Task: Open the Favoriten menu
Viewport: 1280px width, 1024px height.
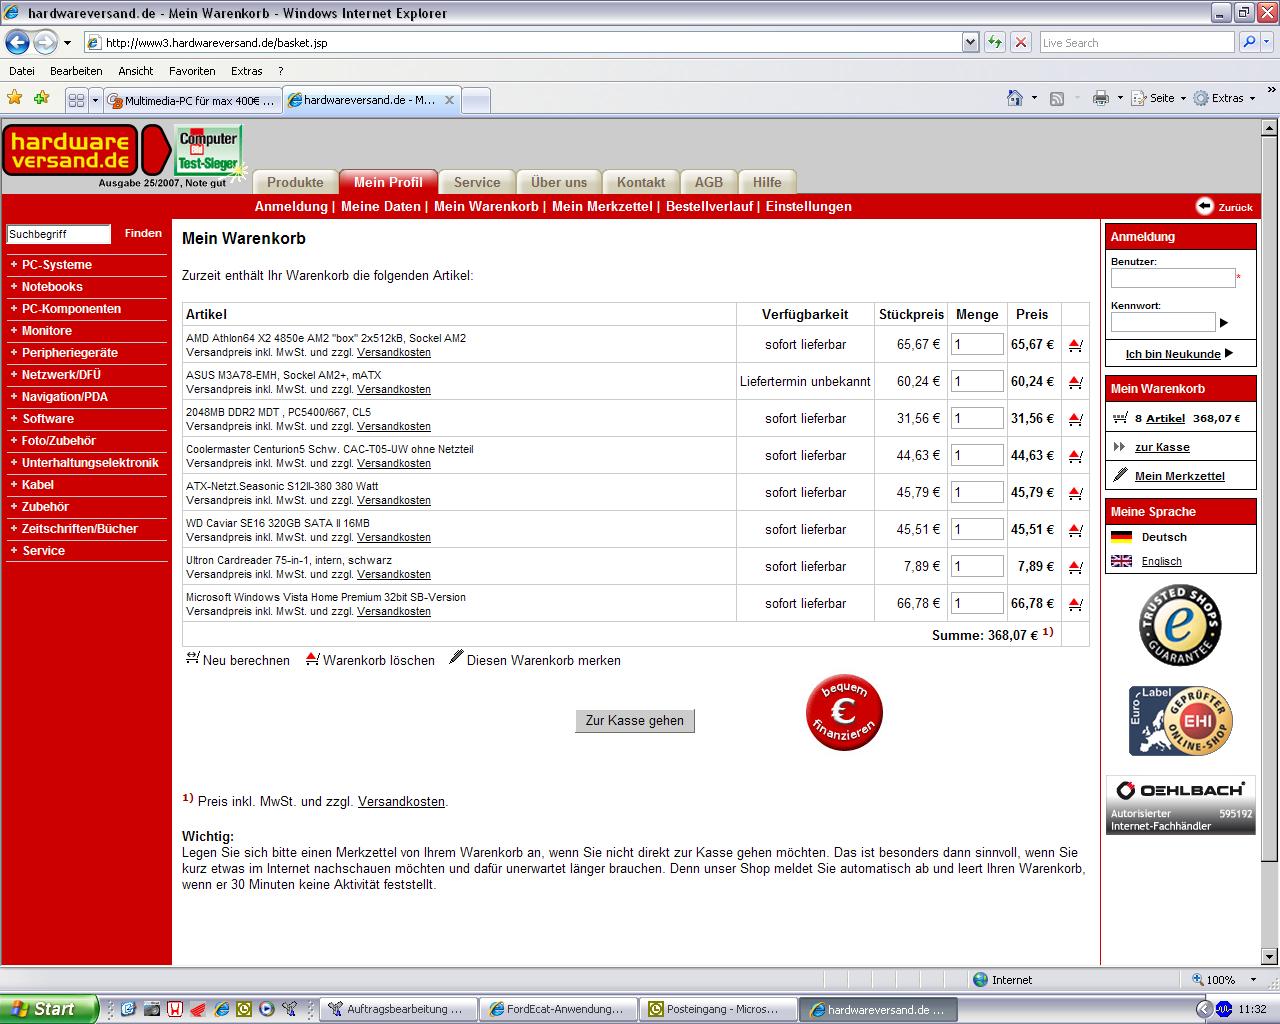Action: point(192,71)
